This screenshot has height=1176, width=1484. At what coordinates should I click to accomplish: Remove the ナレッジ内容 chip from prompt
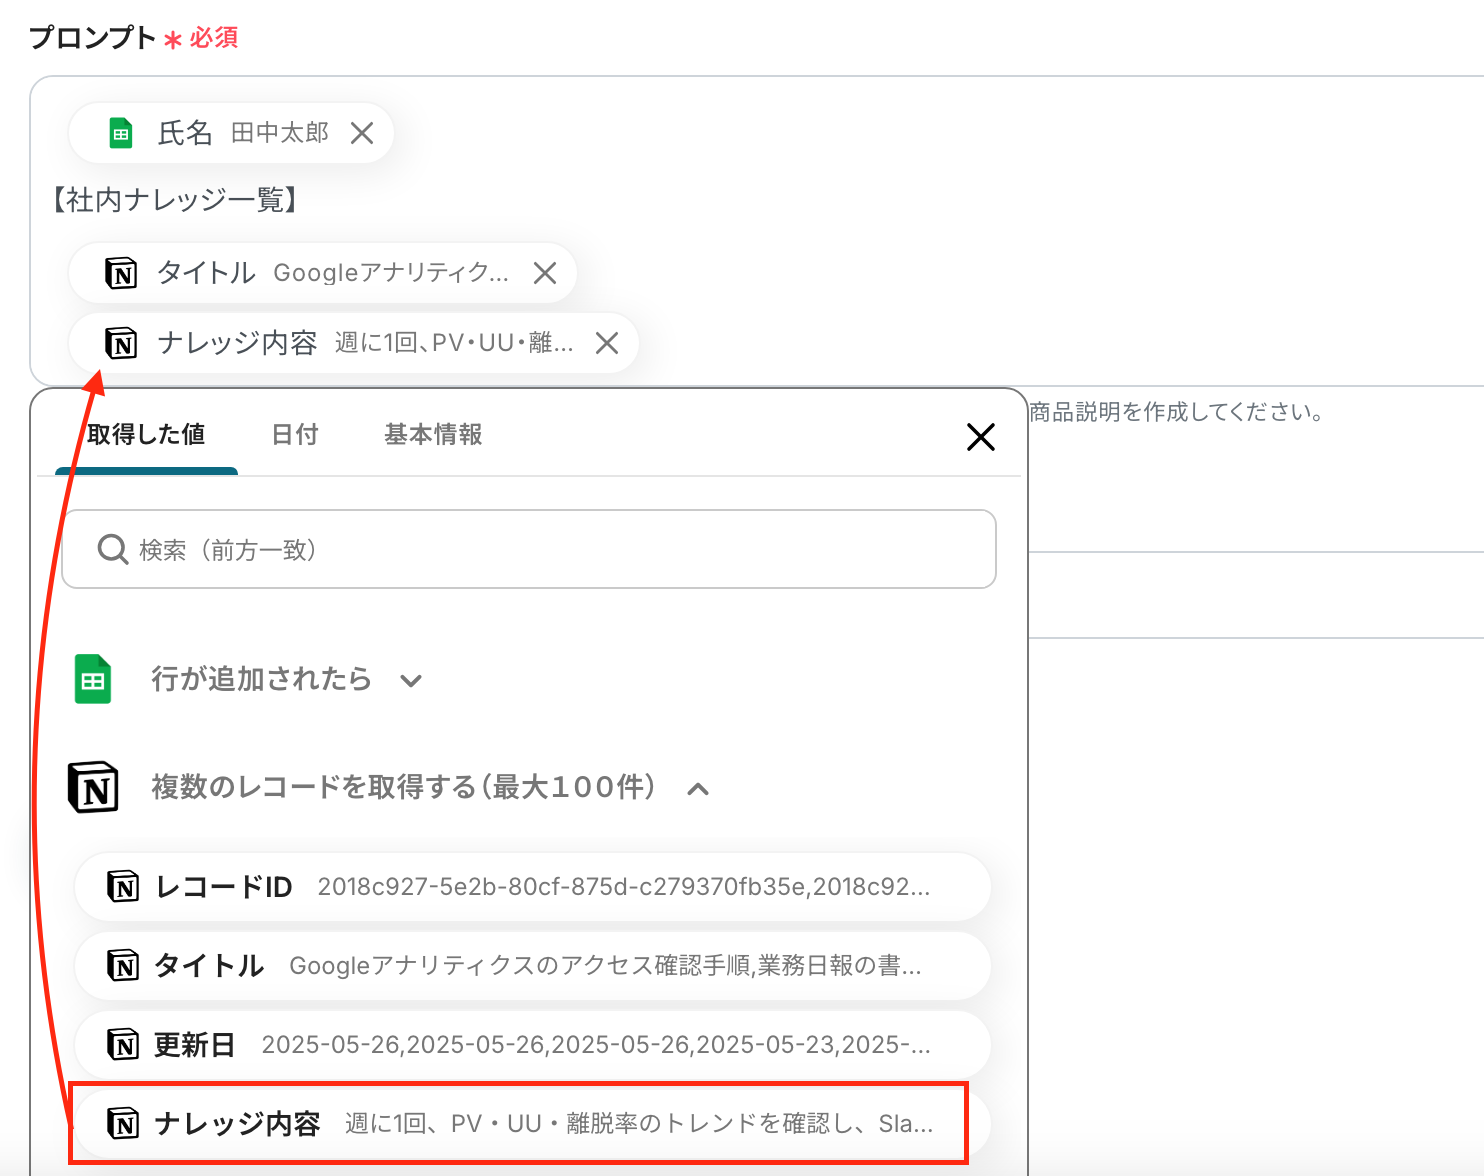(607, 343)
